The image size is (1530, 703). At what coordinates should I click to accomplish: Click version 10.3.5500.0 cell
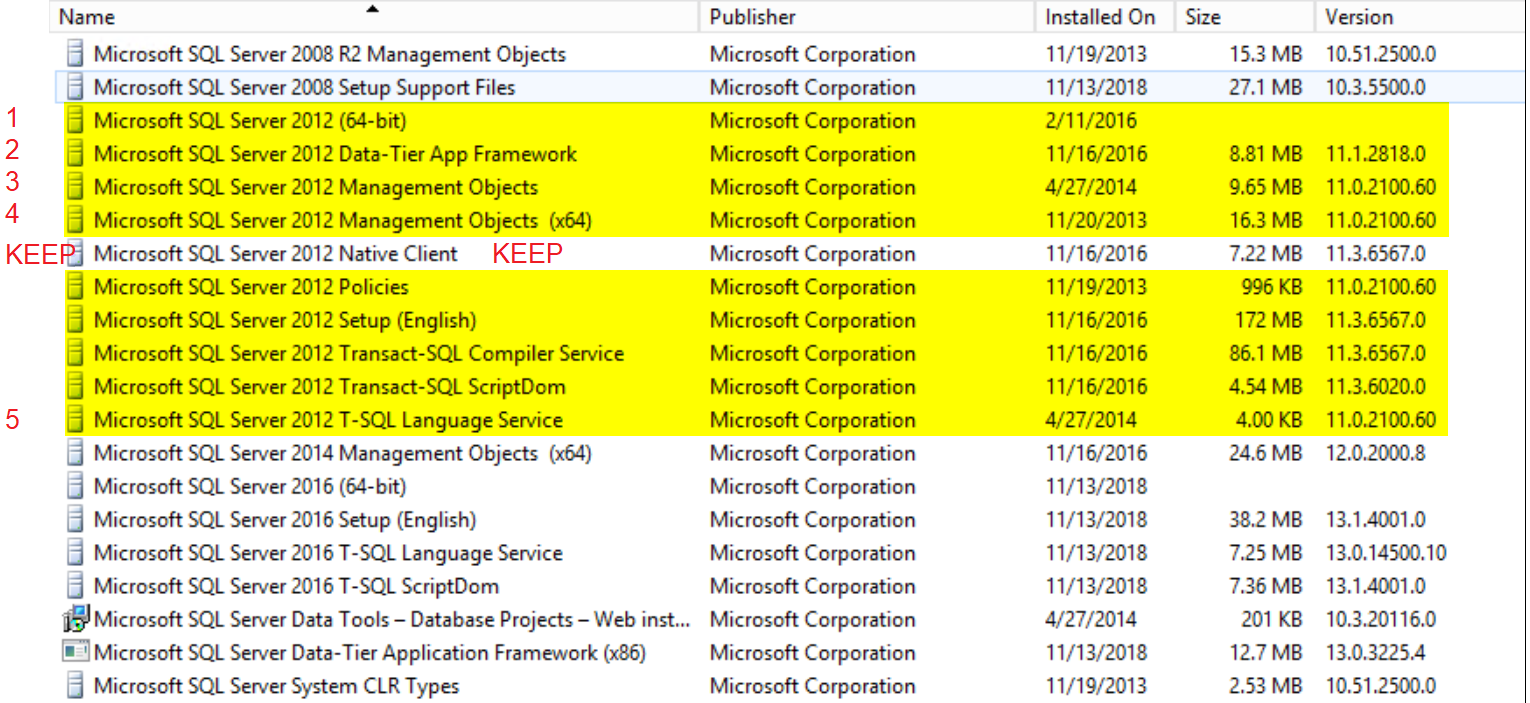(x=1375, y=87)
